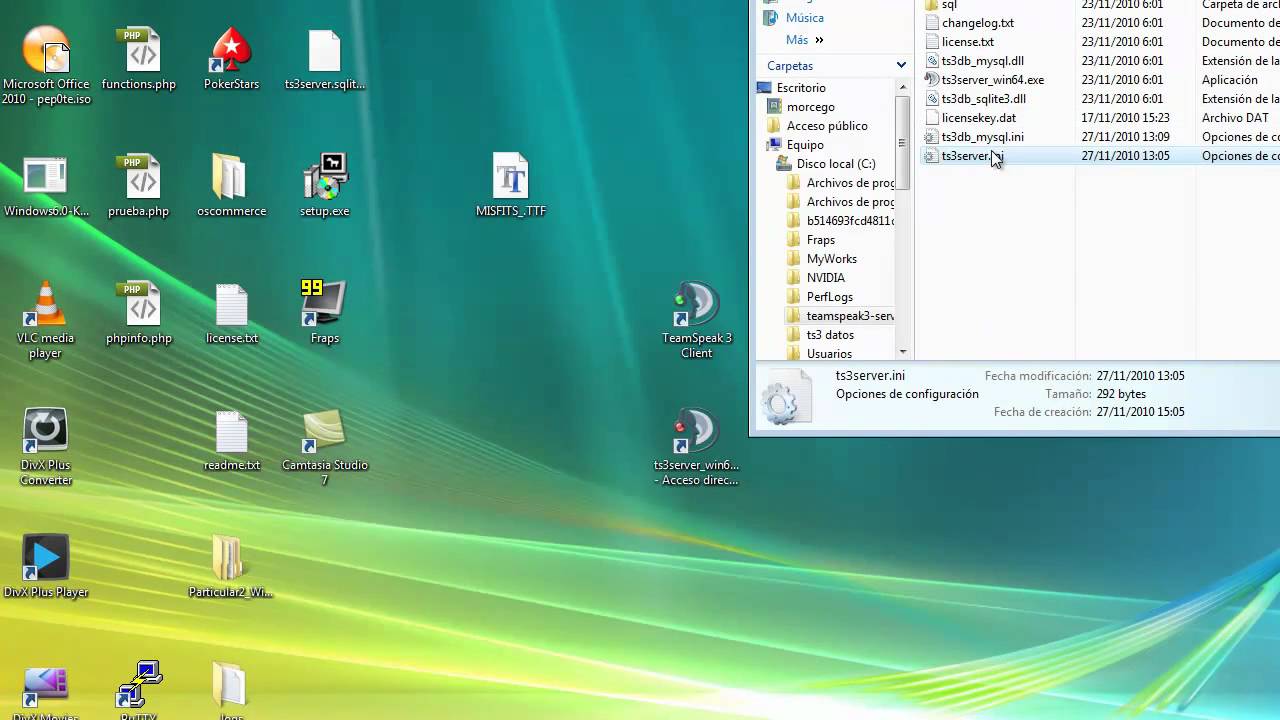Image resolution: width=1280 pixels, height=720 pixels.
Task: Select ts3server_win64 desktop shortcut
Action: tap(697, 447)
